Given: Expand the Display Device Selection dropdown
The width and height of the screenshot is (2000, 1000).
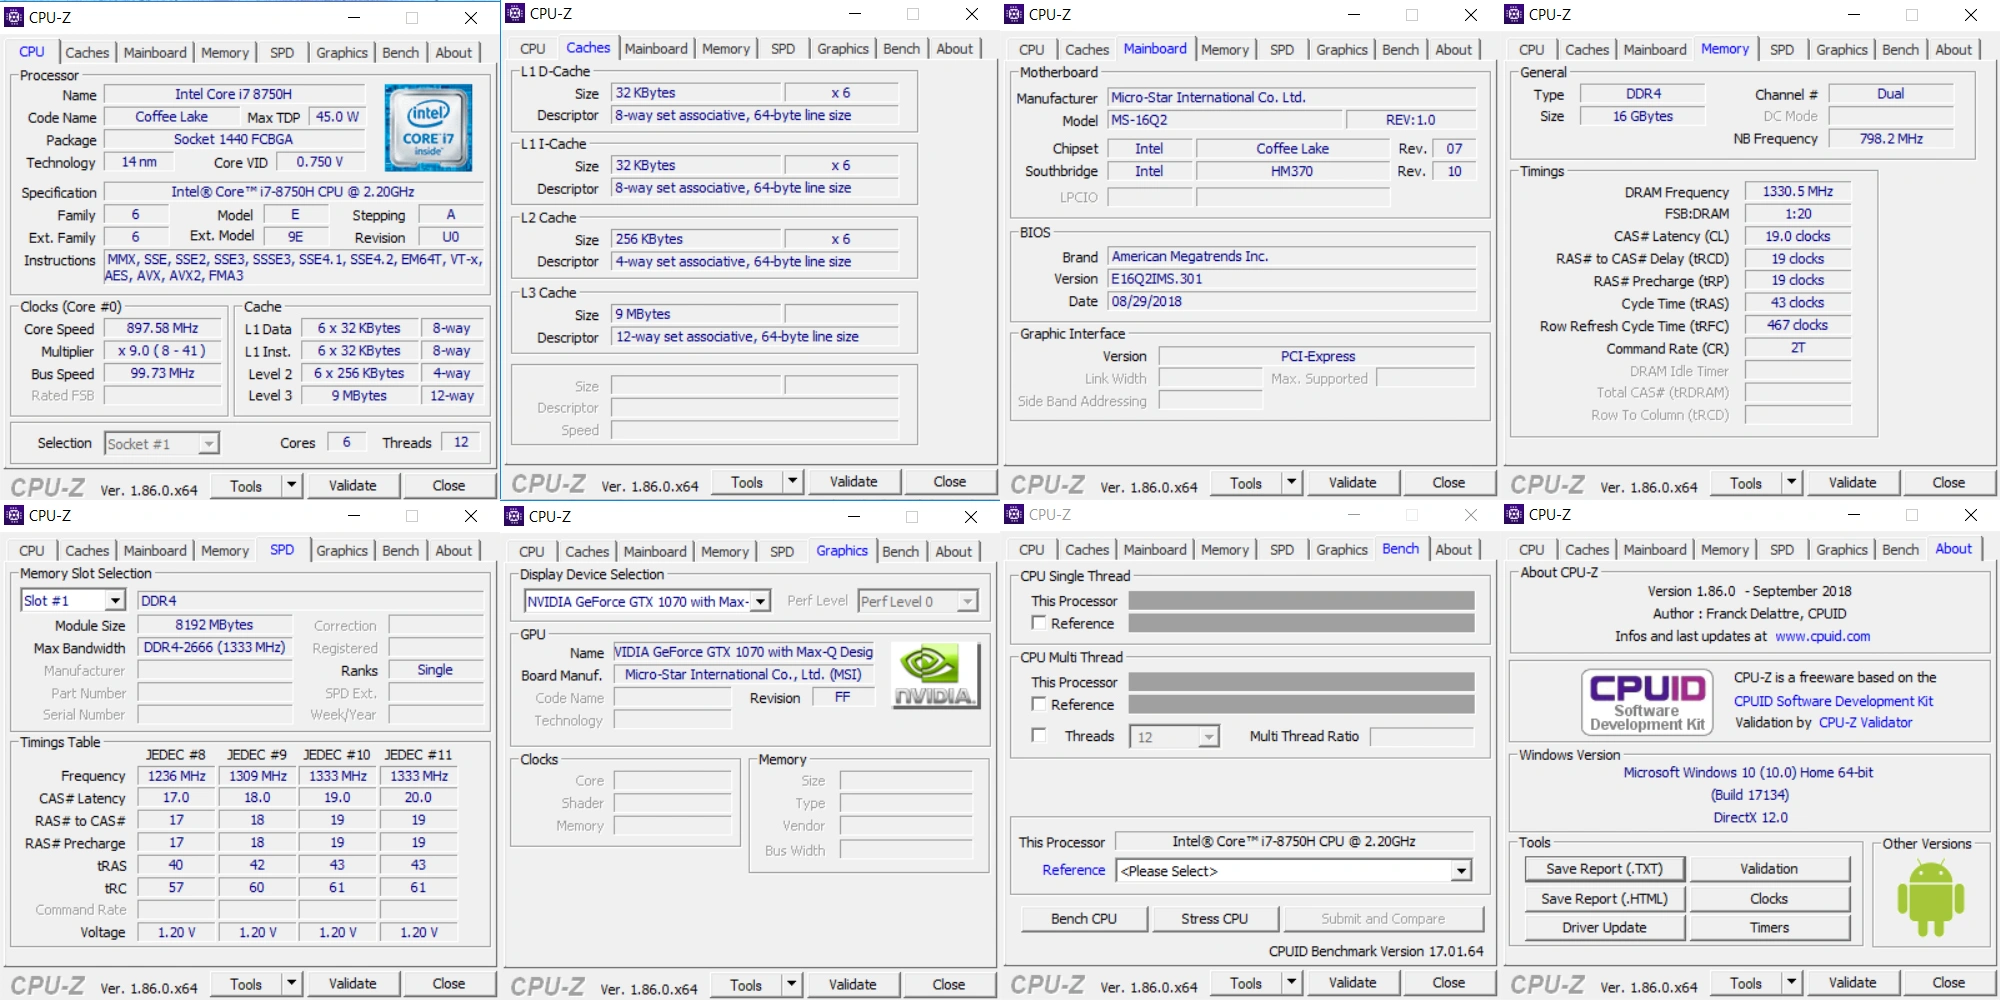Looking at the screenshot, I should [647, 601].
